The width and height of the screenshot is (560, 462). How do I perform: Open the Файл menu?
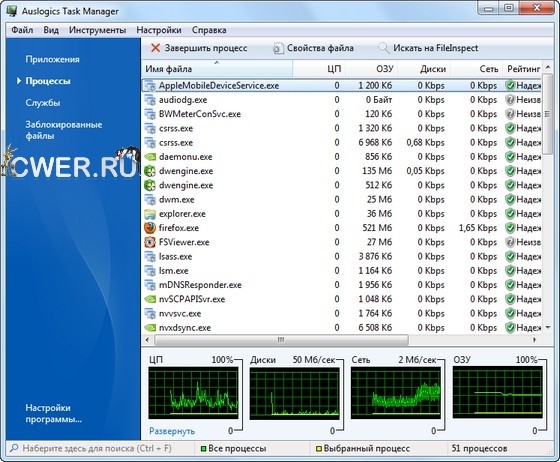22,30
